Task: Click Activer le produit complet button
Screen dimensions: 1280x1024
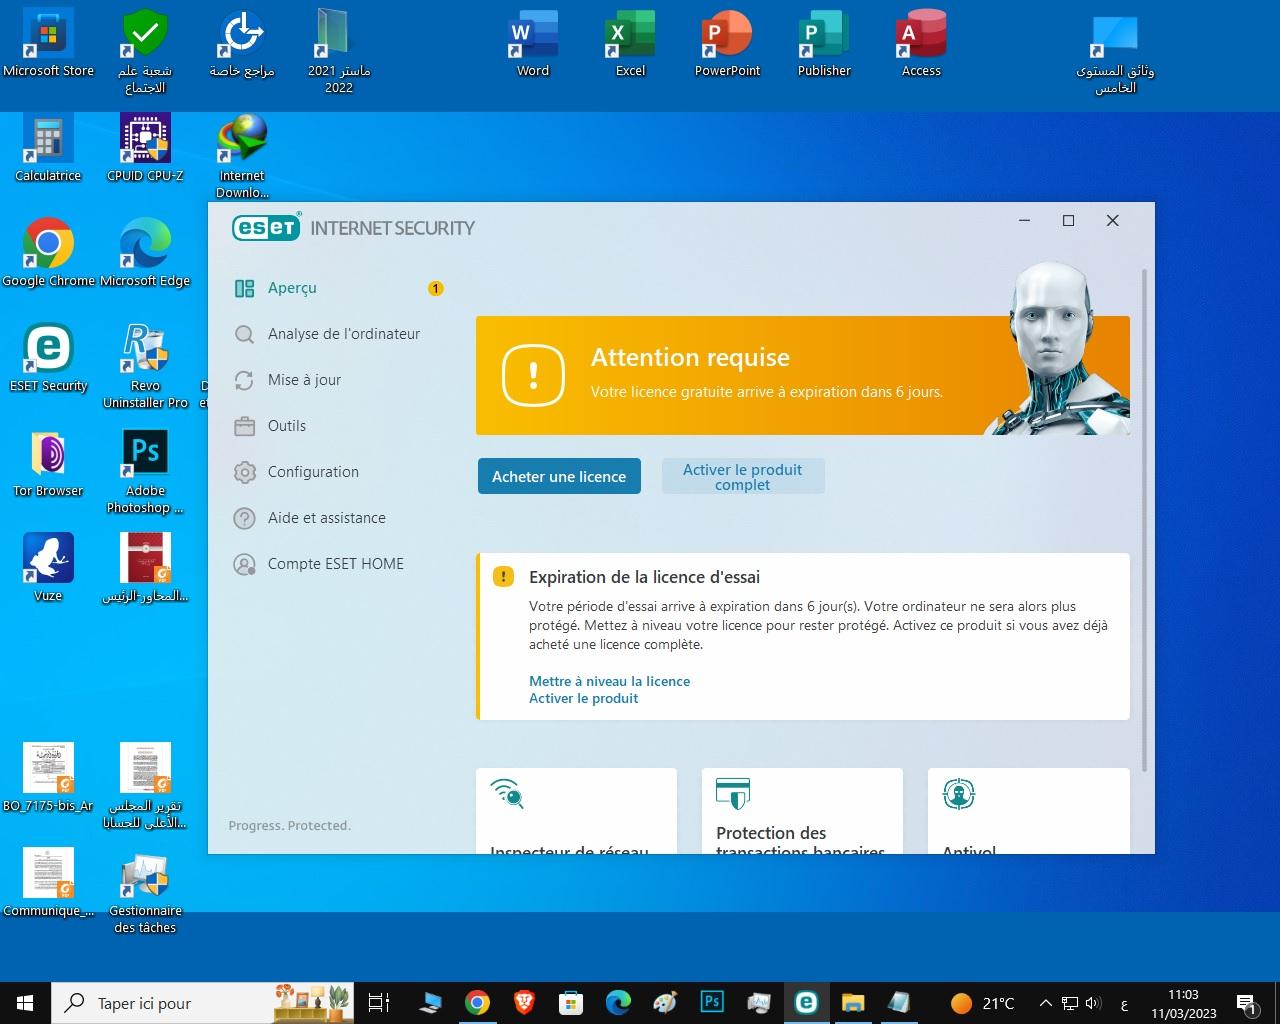Action: tap(743, 477)
